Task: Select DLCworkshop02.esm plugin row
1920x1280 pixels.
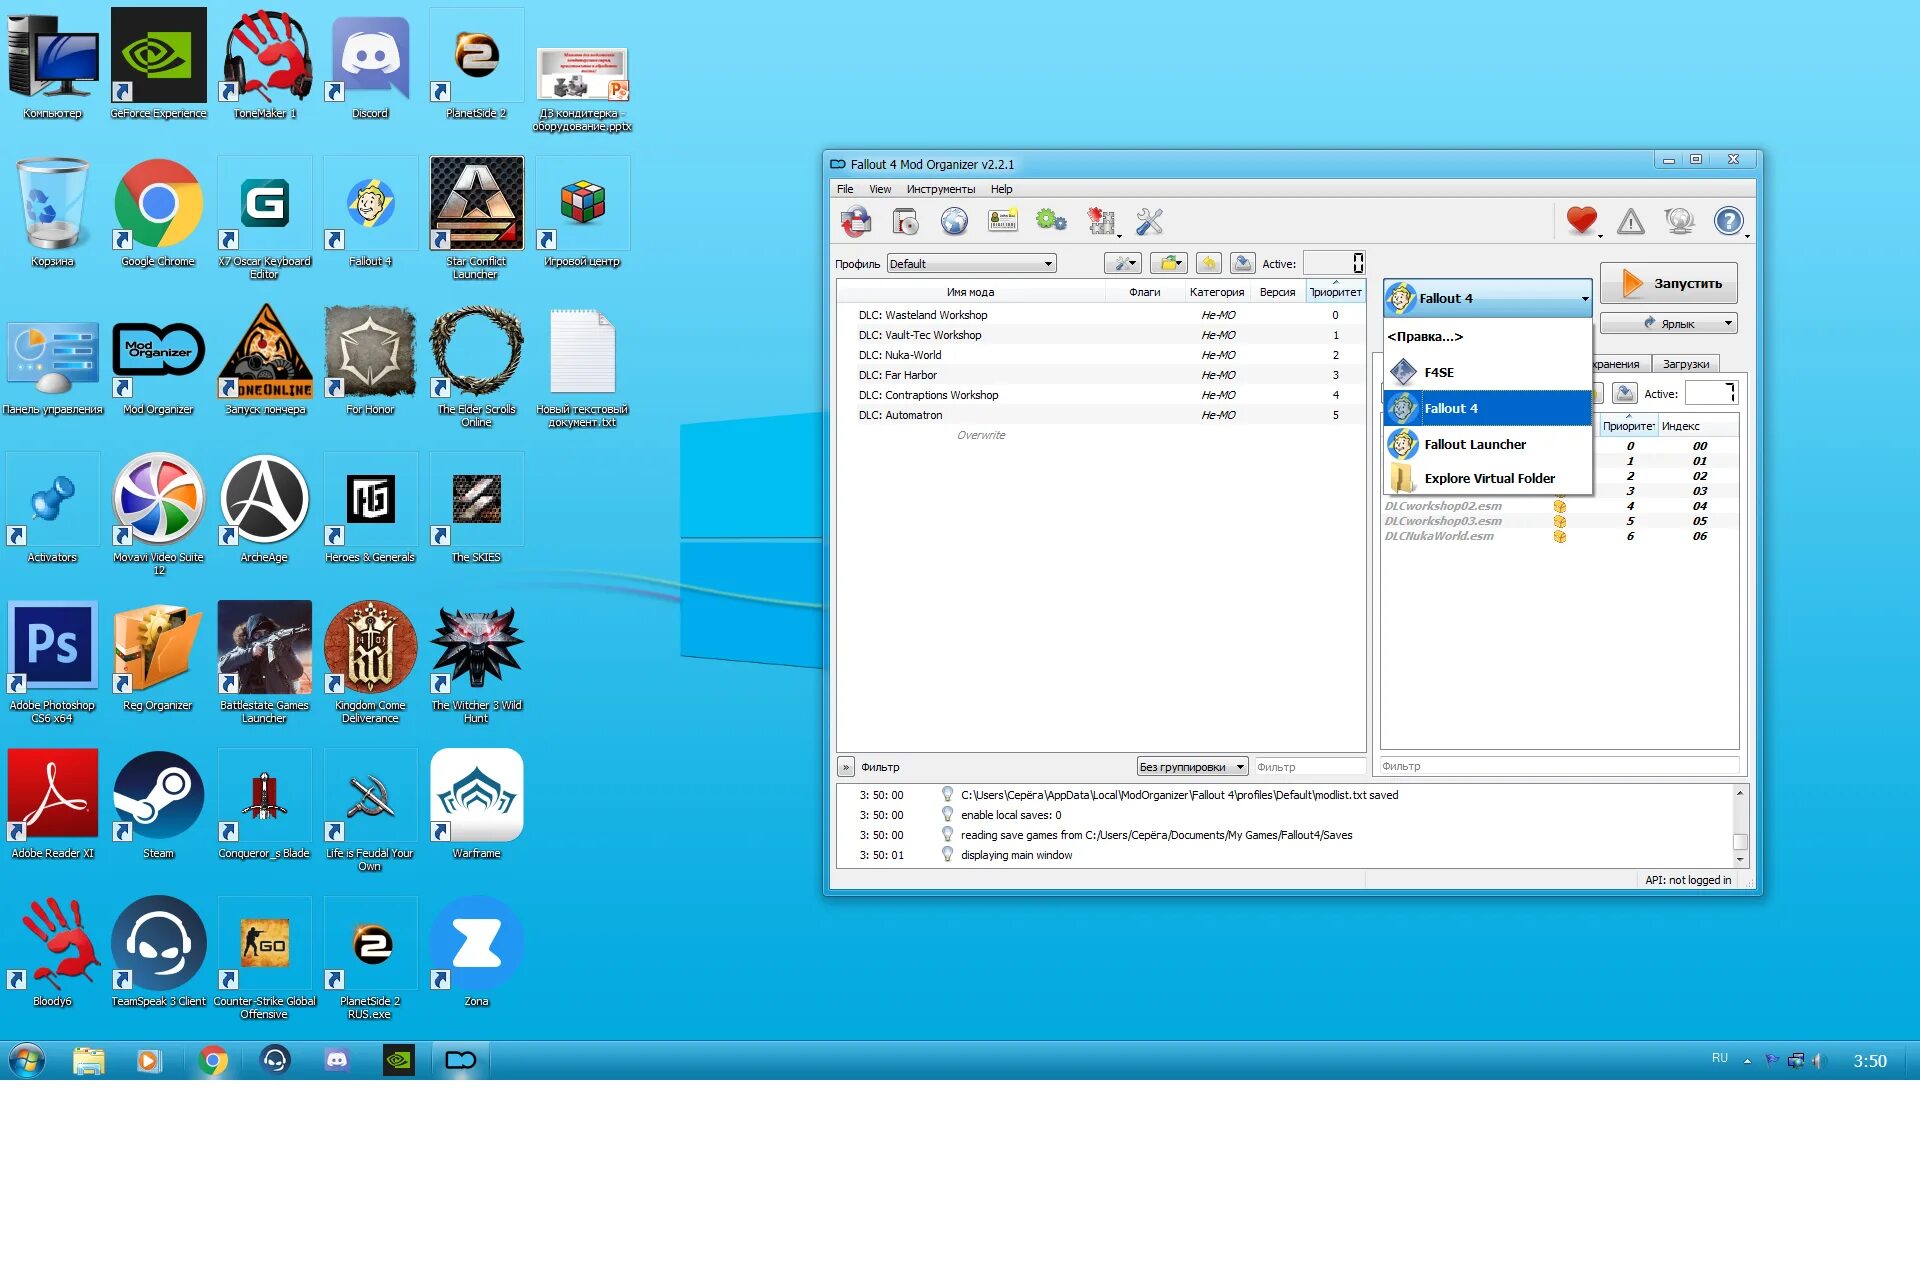Action: tap(1559, 506)
